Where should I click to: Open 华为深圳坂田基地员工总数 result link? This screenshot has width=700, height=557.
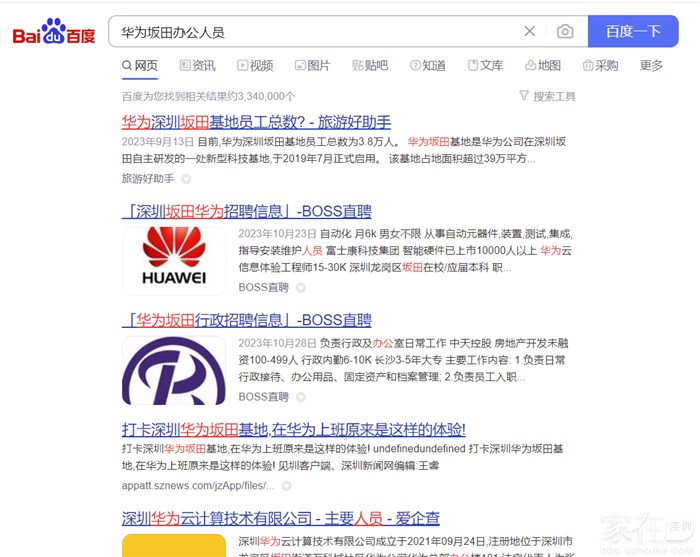click(256, 122)
